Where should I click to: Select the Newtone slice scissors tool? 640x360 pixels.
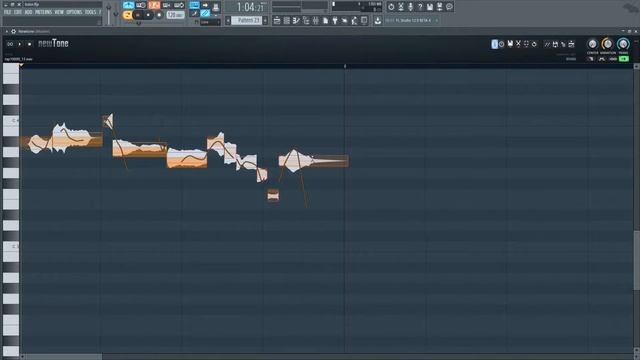click(x=518, y=44)
